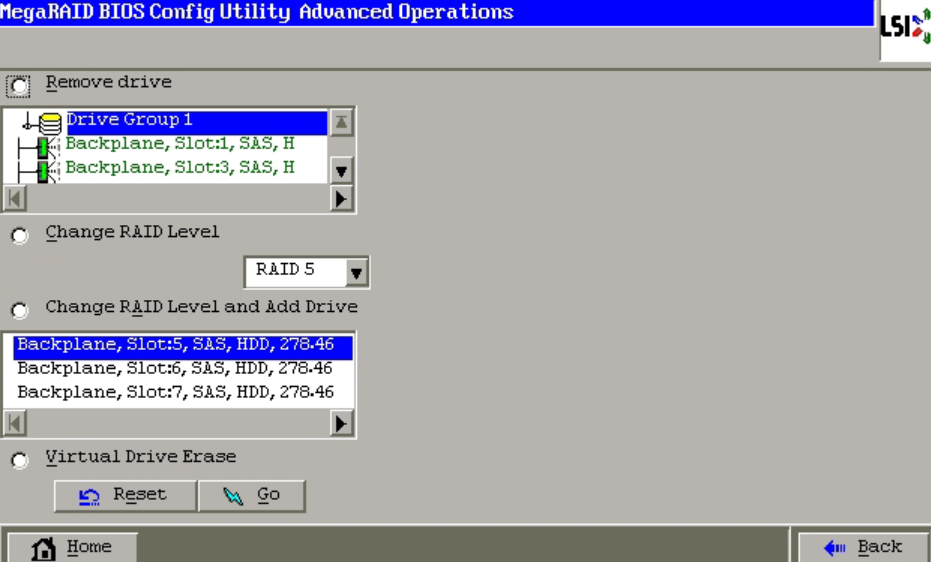Image resolution: width=931 pixels, height=562 pixels.
Task: Select the Remove drive radio option
Action: click(19, 85)
